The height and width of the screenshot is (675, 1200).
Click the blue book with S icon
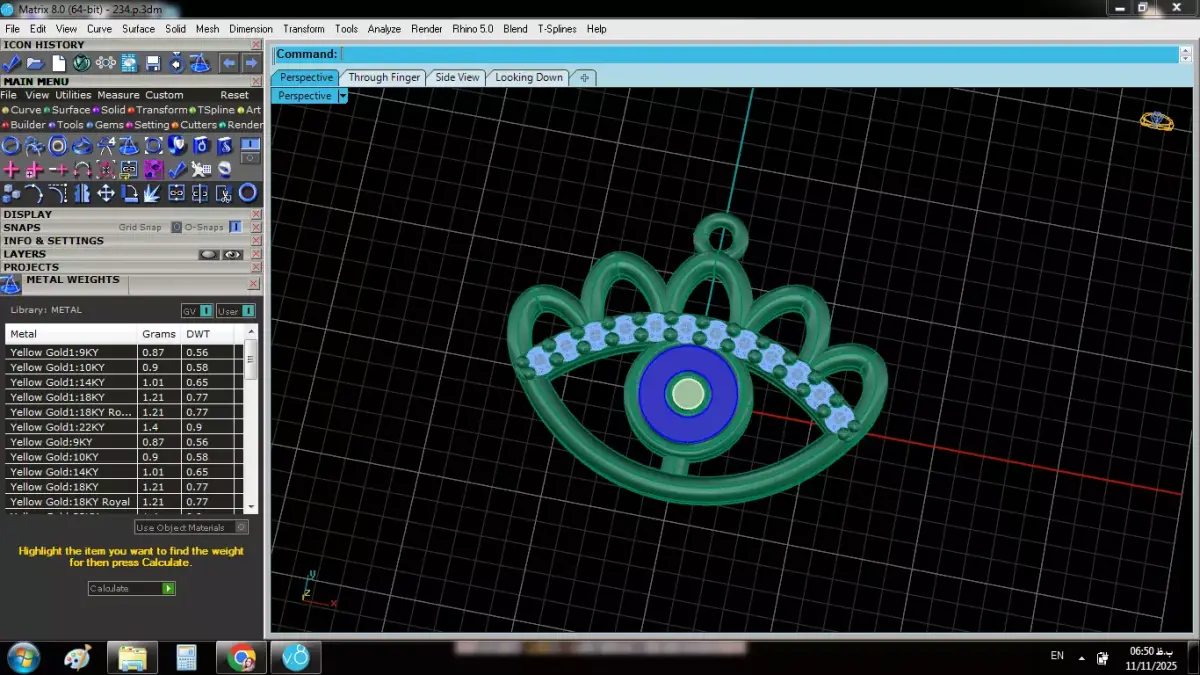(224, 145)
